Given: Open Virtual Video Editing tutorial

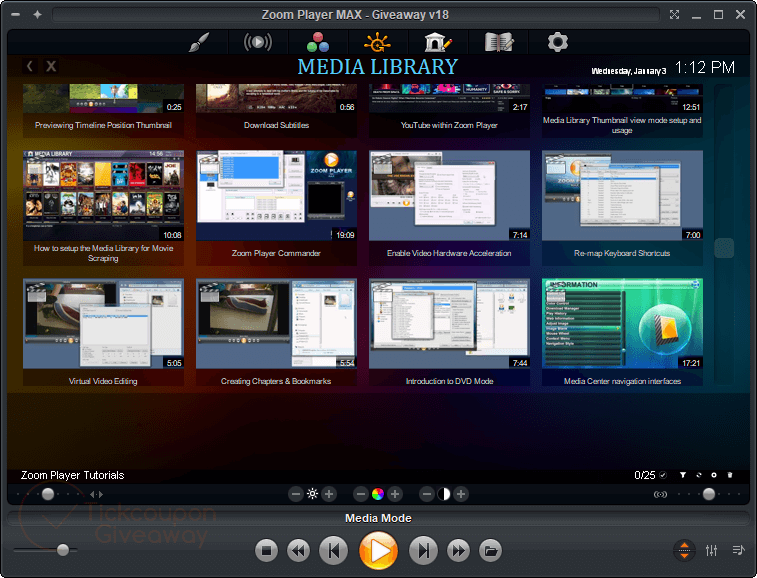Looking at the screenshot, I should click(103, 332).
